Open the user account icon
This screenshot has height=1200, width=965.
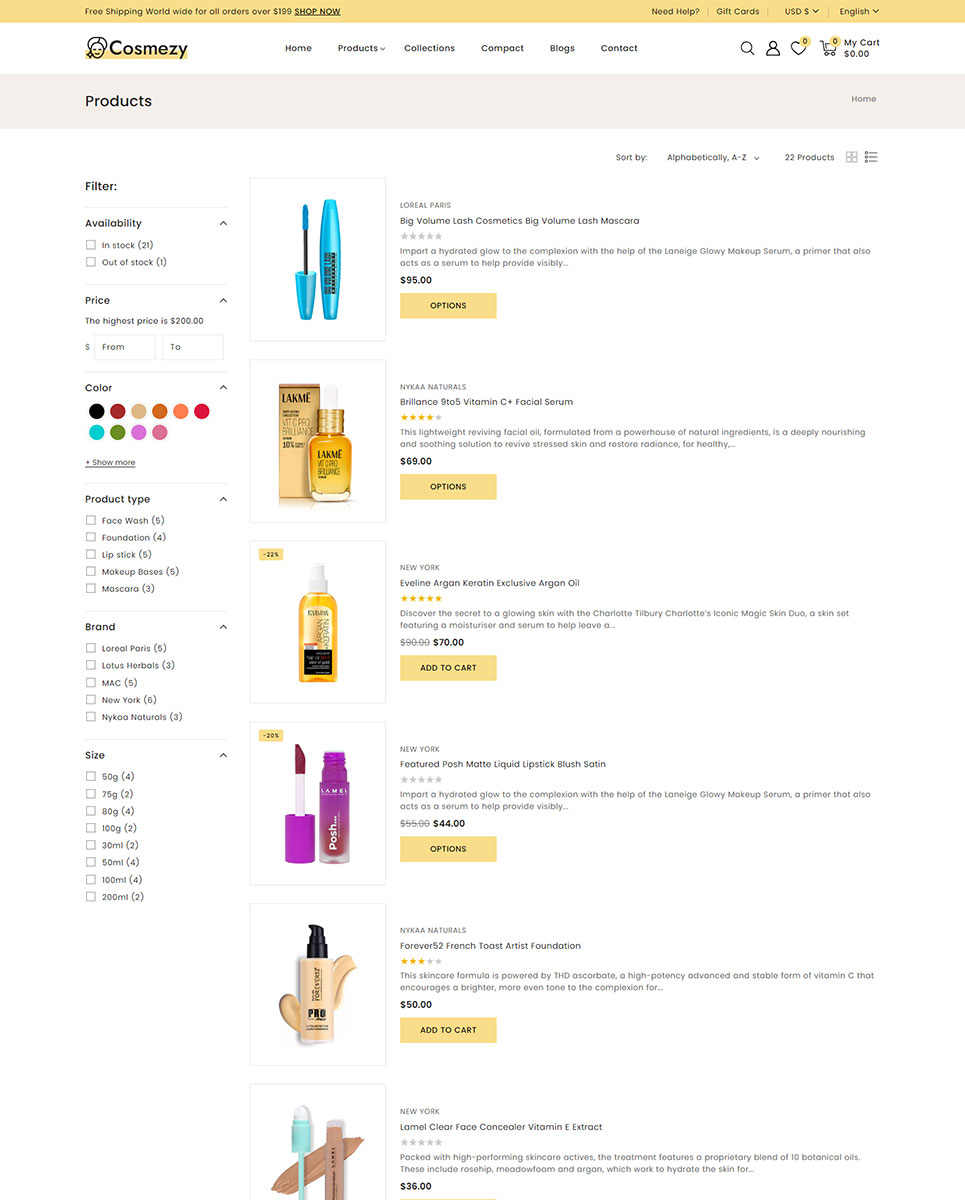point(773,48)
